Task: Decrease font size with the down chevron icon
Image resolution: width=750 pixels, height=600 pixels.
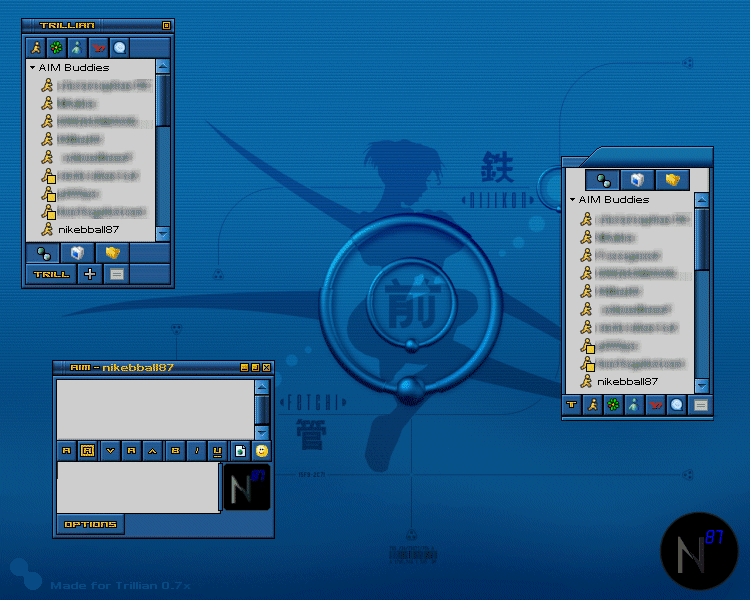Action: tap(110, 451)
